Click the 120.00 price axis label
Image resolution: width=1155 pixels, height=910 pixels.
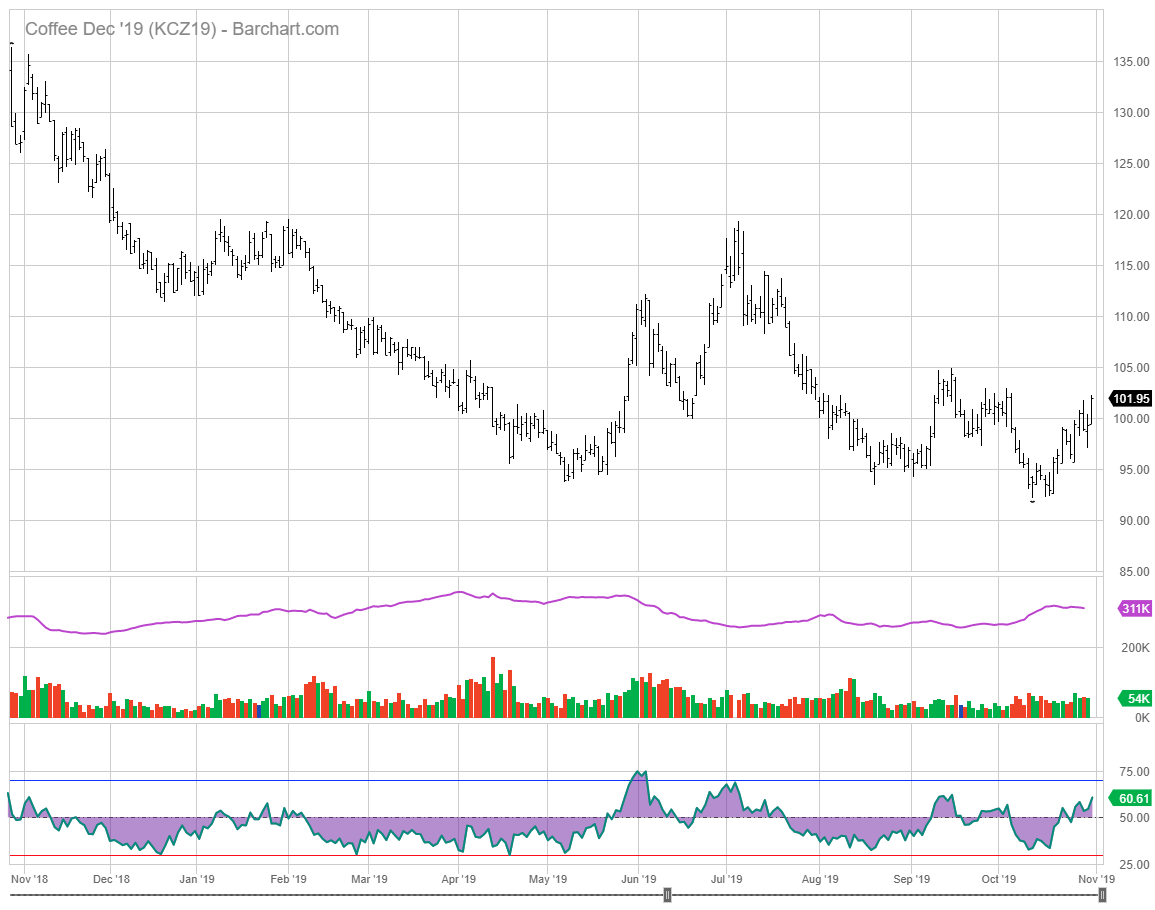pos(1131,214)
